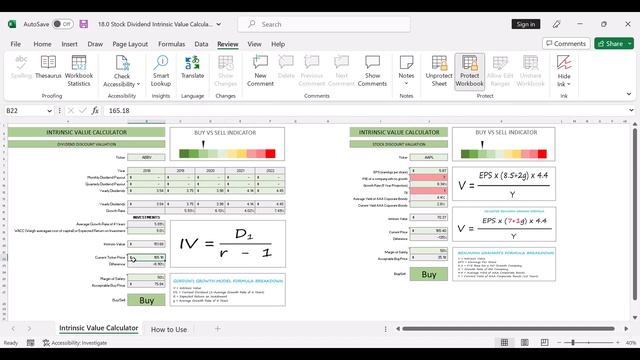
Task: Click Unprotect Sheet
Action: 439,71
